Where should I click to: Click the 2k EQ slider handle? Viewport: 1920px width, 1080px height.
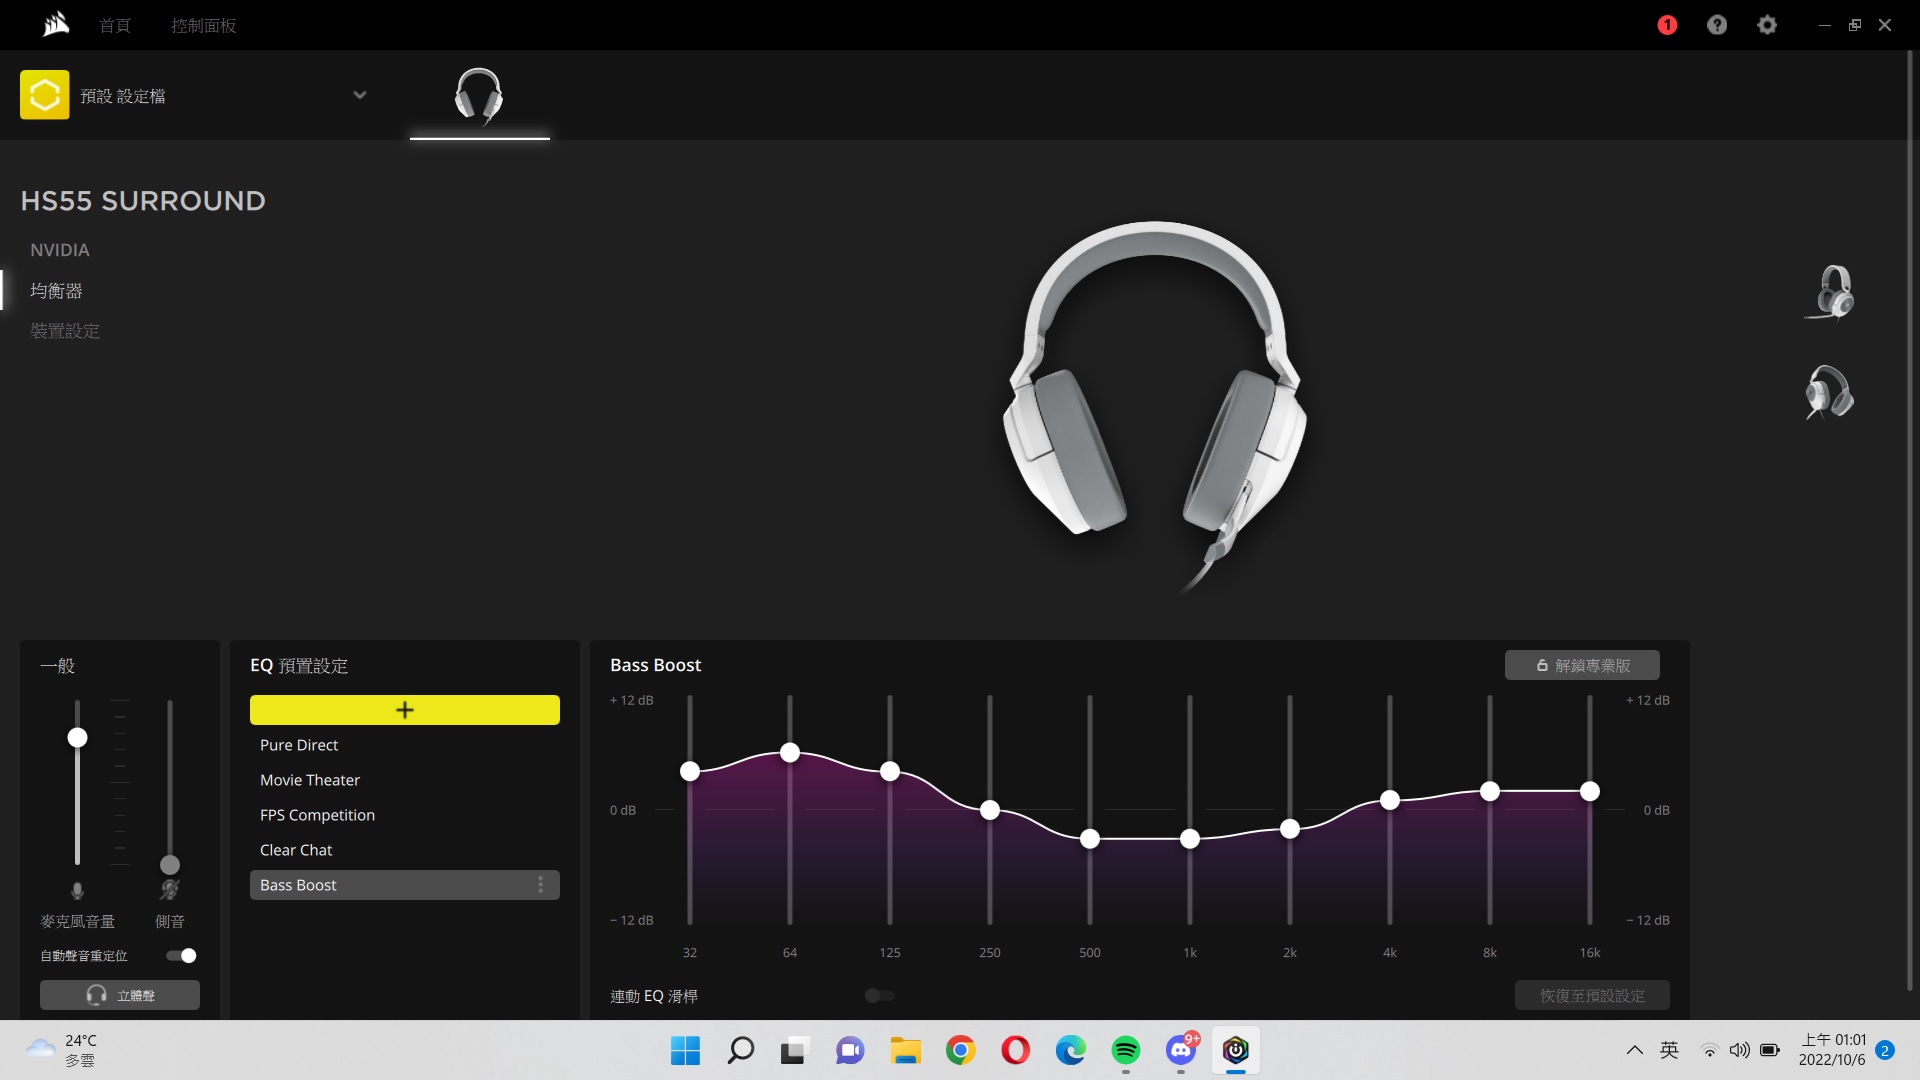(x=1290, y=829)
